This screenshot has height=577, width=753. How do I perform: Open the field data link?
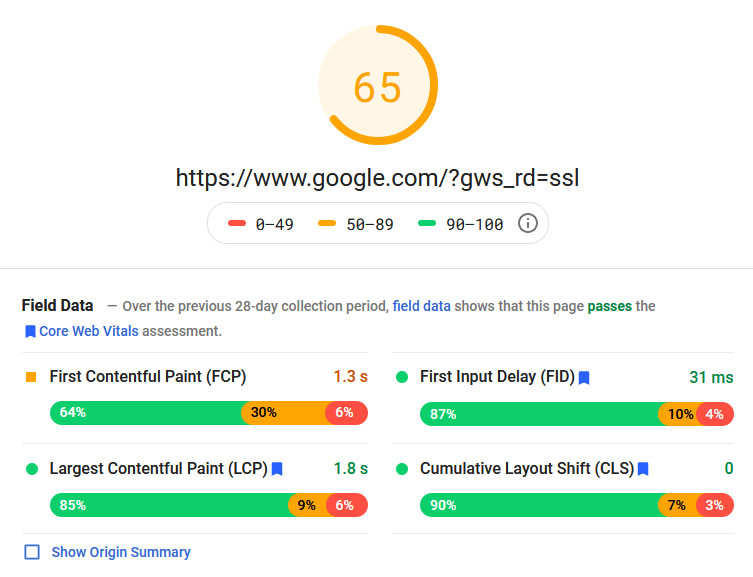[x=422, y=306]
